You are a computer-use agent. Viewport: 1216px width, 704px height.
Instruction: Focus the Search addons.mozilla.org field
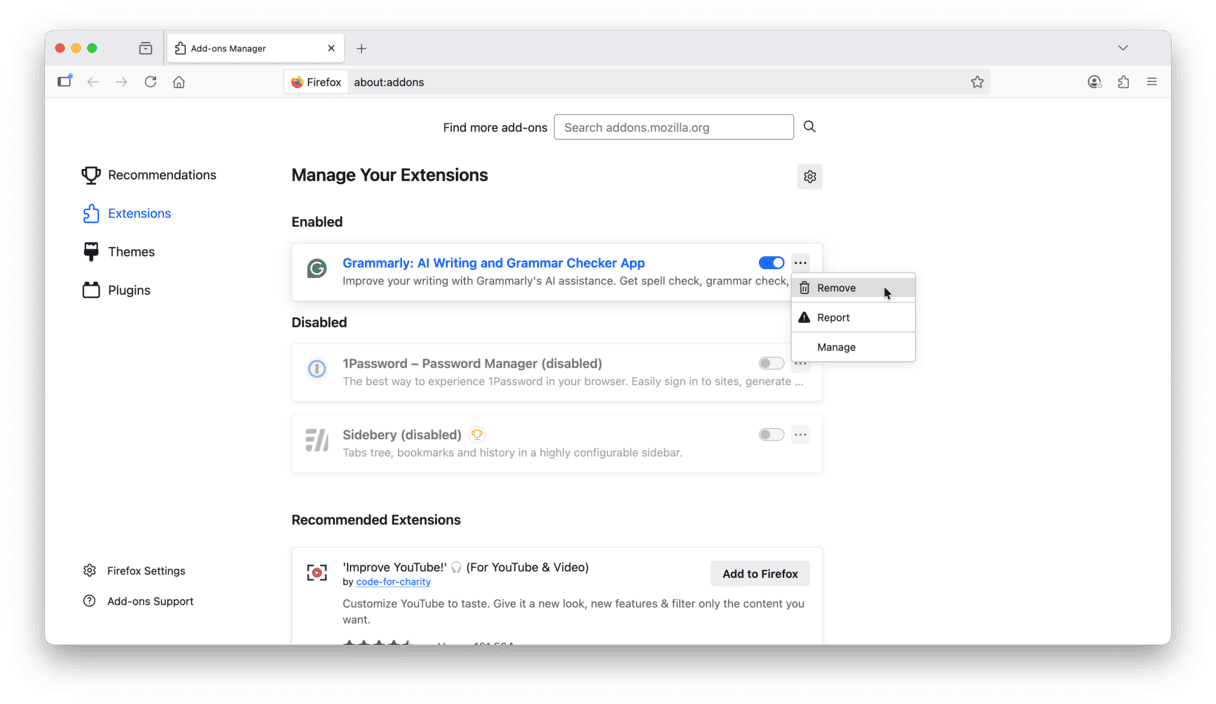(x=673, y=127)
